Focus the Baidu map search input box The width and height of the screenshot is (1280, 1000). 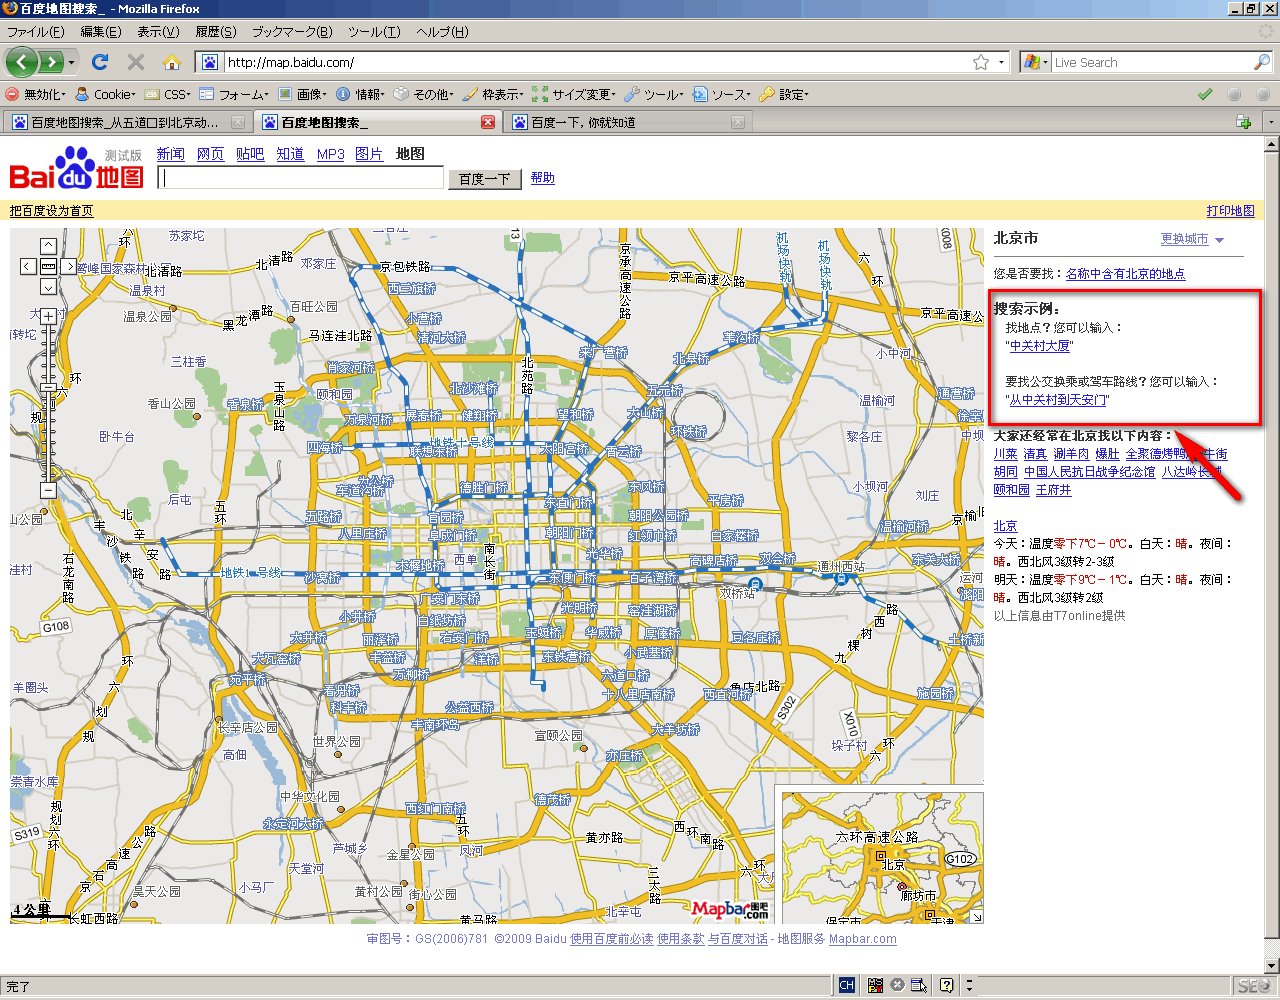[300, 178]
